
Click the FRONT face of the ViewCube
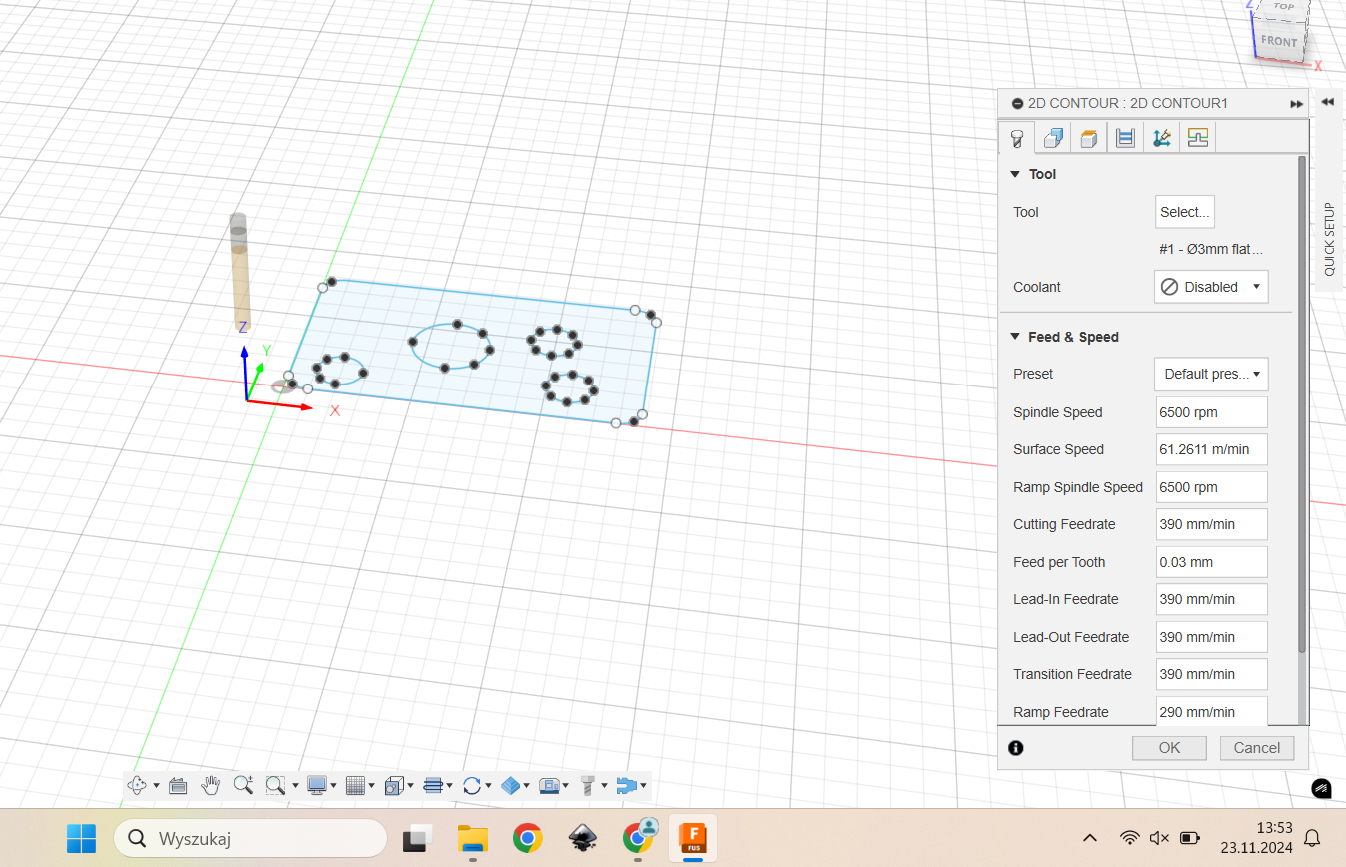[x=1279, y=42]
